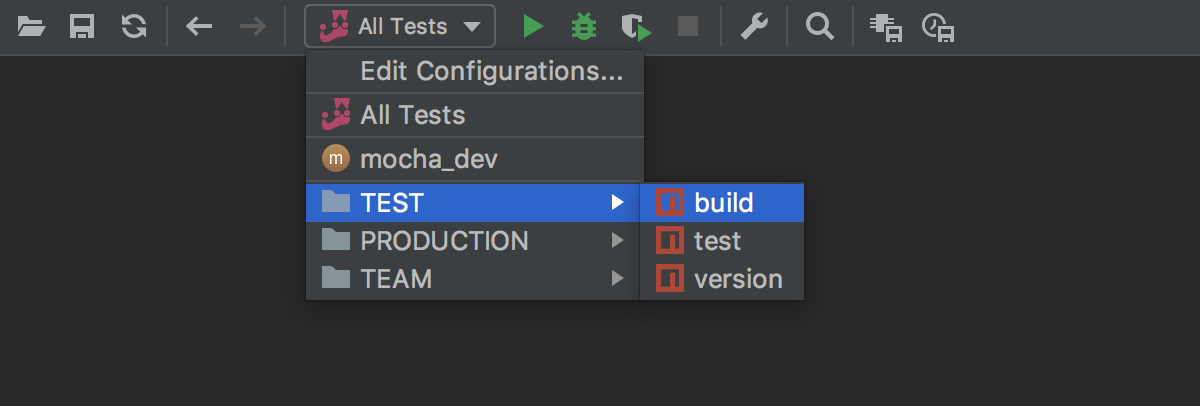Click the Synchronize refresh icon
Viewport: 1200px width, 406px height.
click(x=133, y=26)
